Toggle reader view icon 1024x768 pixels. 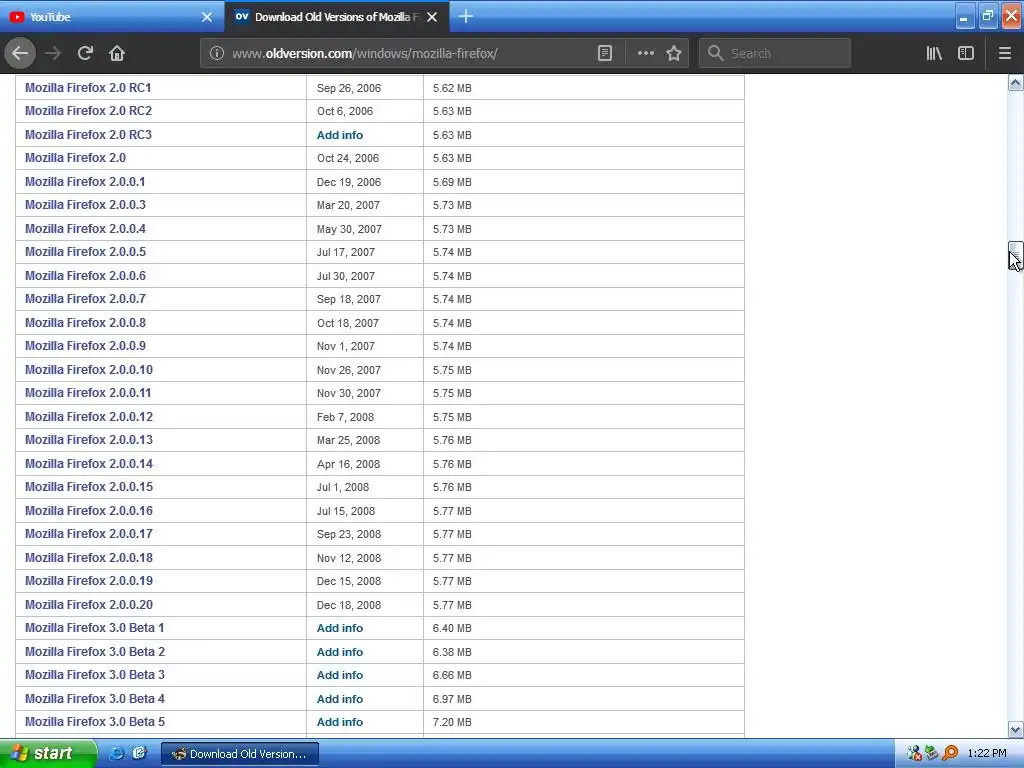pos(605,53)
